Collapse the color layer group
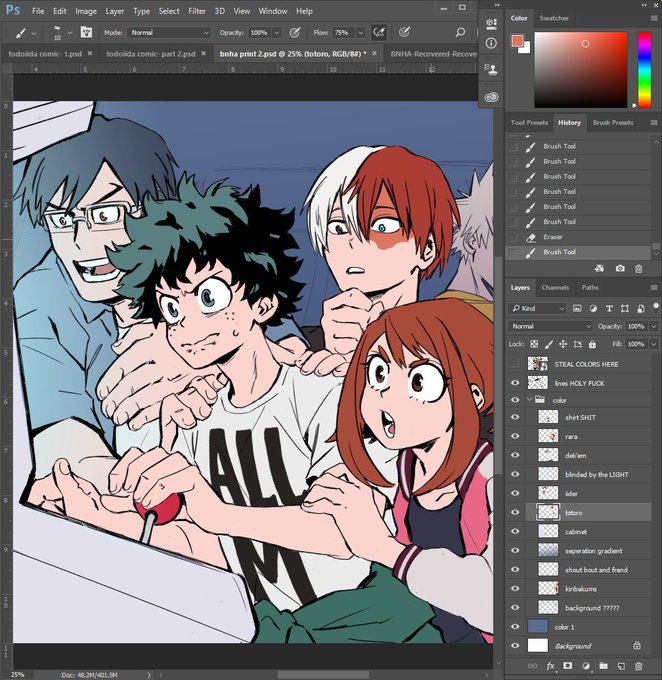Image resolution: width=662 pixels, height=680 pixels. click(x=529, y=399)
